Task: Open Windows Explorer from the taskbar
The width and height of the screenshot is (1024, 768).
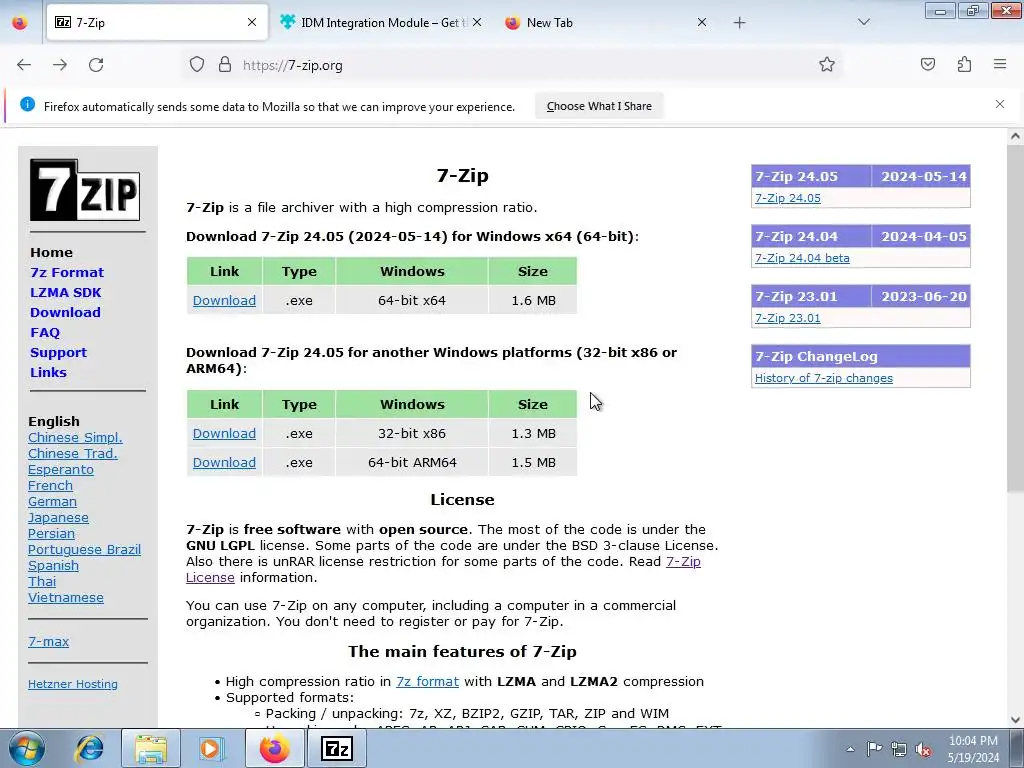Action: point(151,748)
